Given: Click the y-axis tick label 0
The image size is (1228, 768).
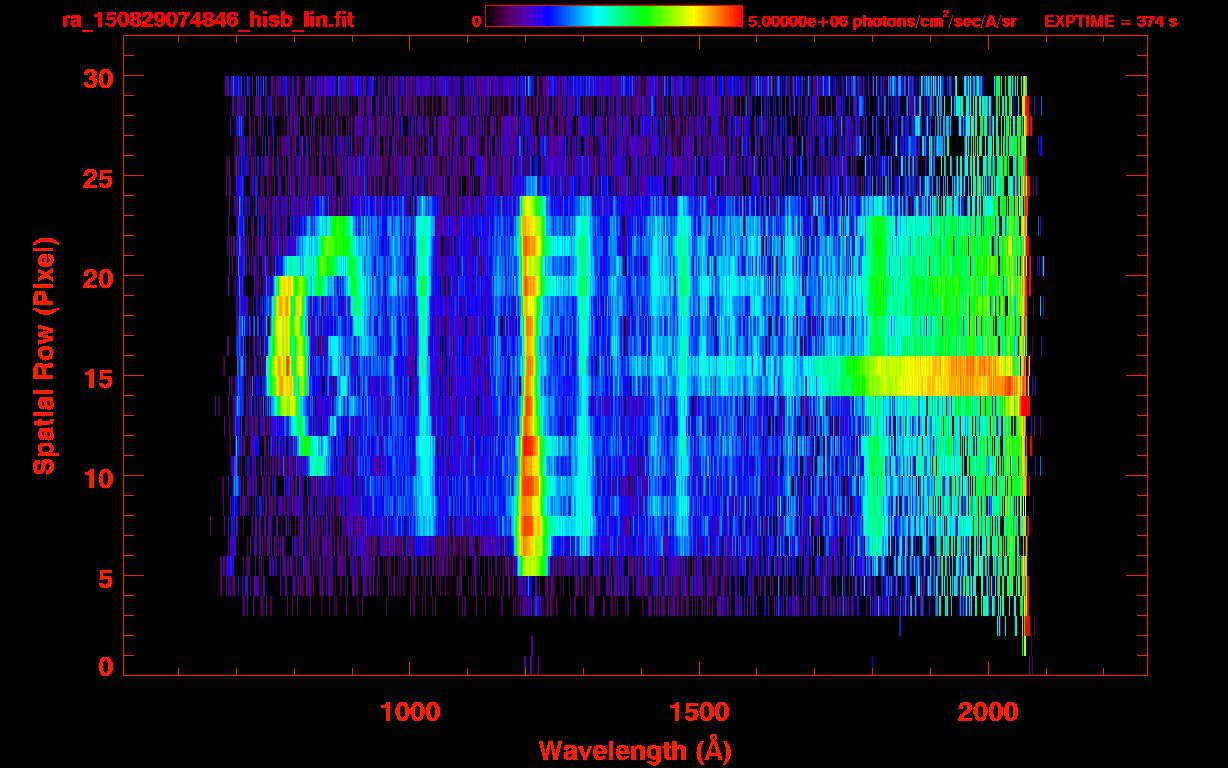Looking at the screenshot, I should click(106, 667).
